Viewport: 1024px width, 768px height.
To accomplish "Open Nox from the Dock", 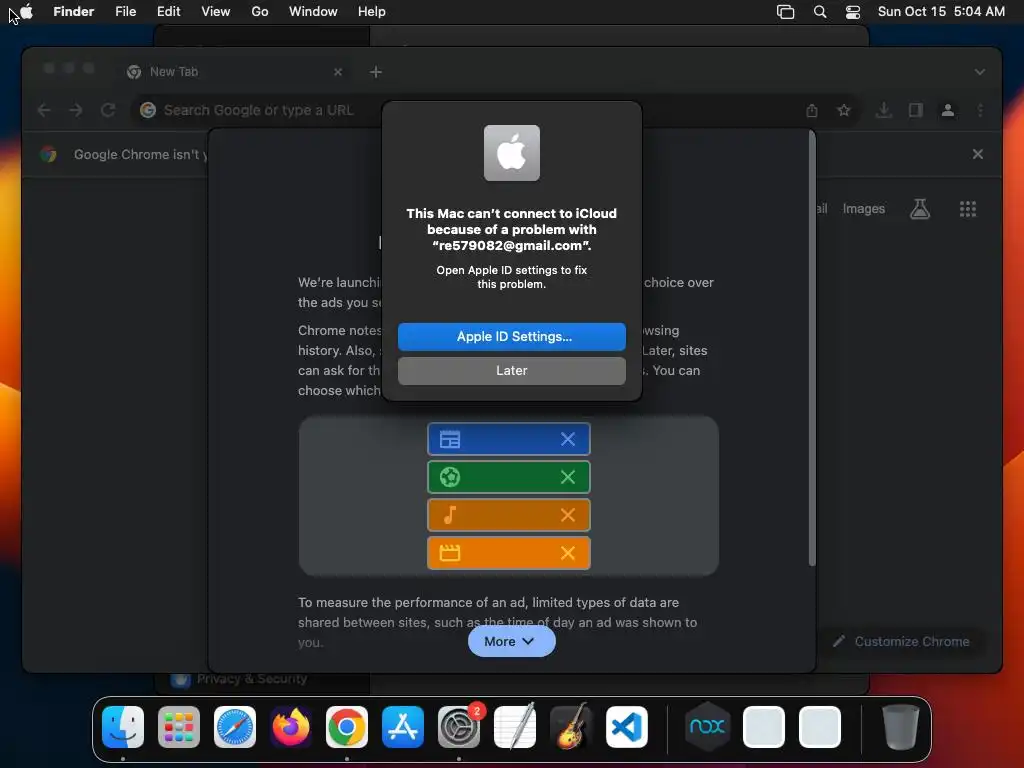I will (708, 727).
